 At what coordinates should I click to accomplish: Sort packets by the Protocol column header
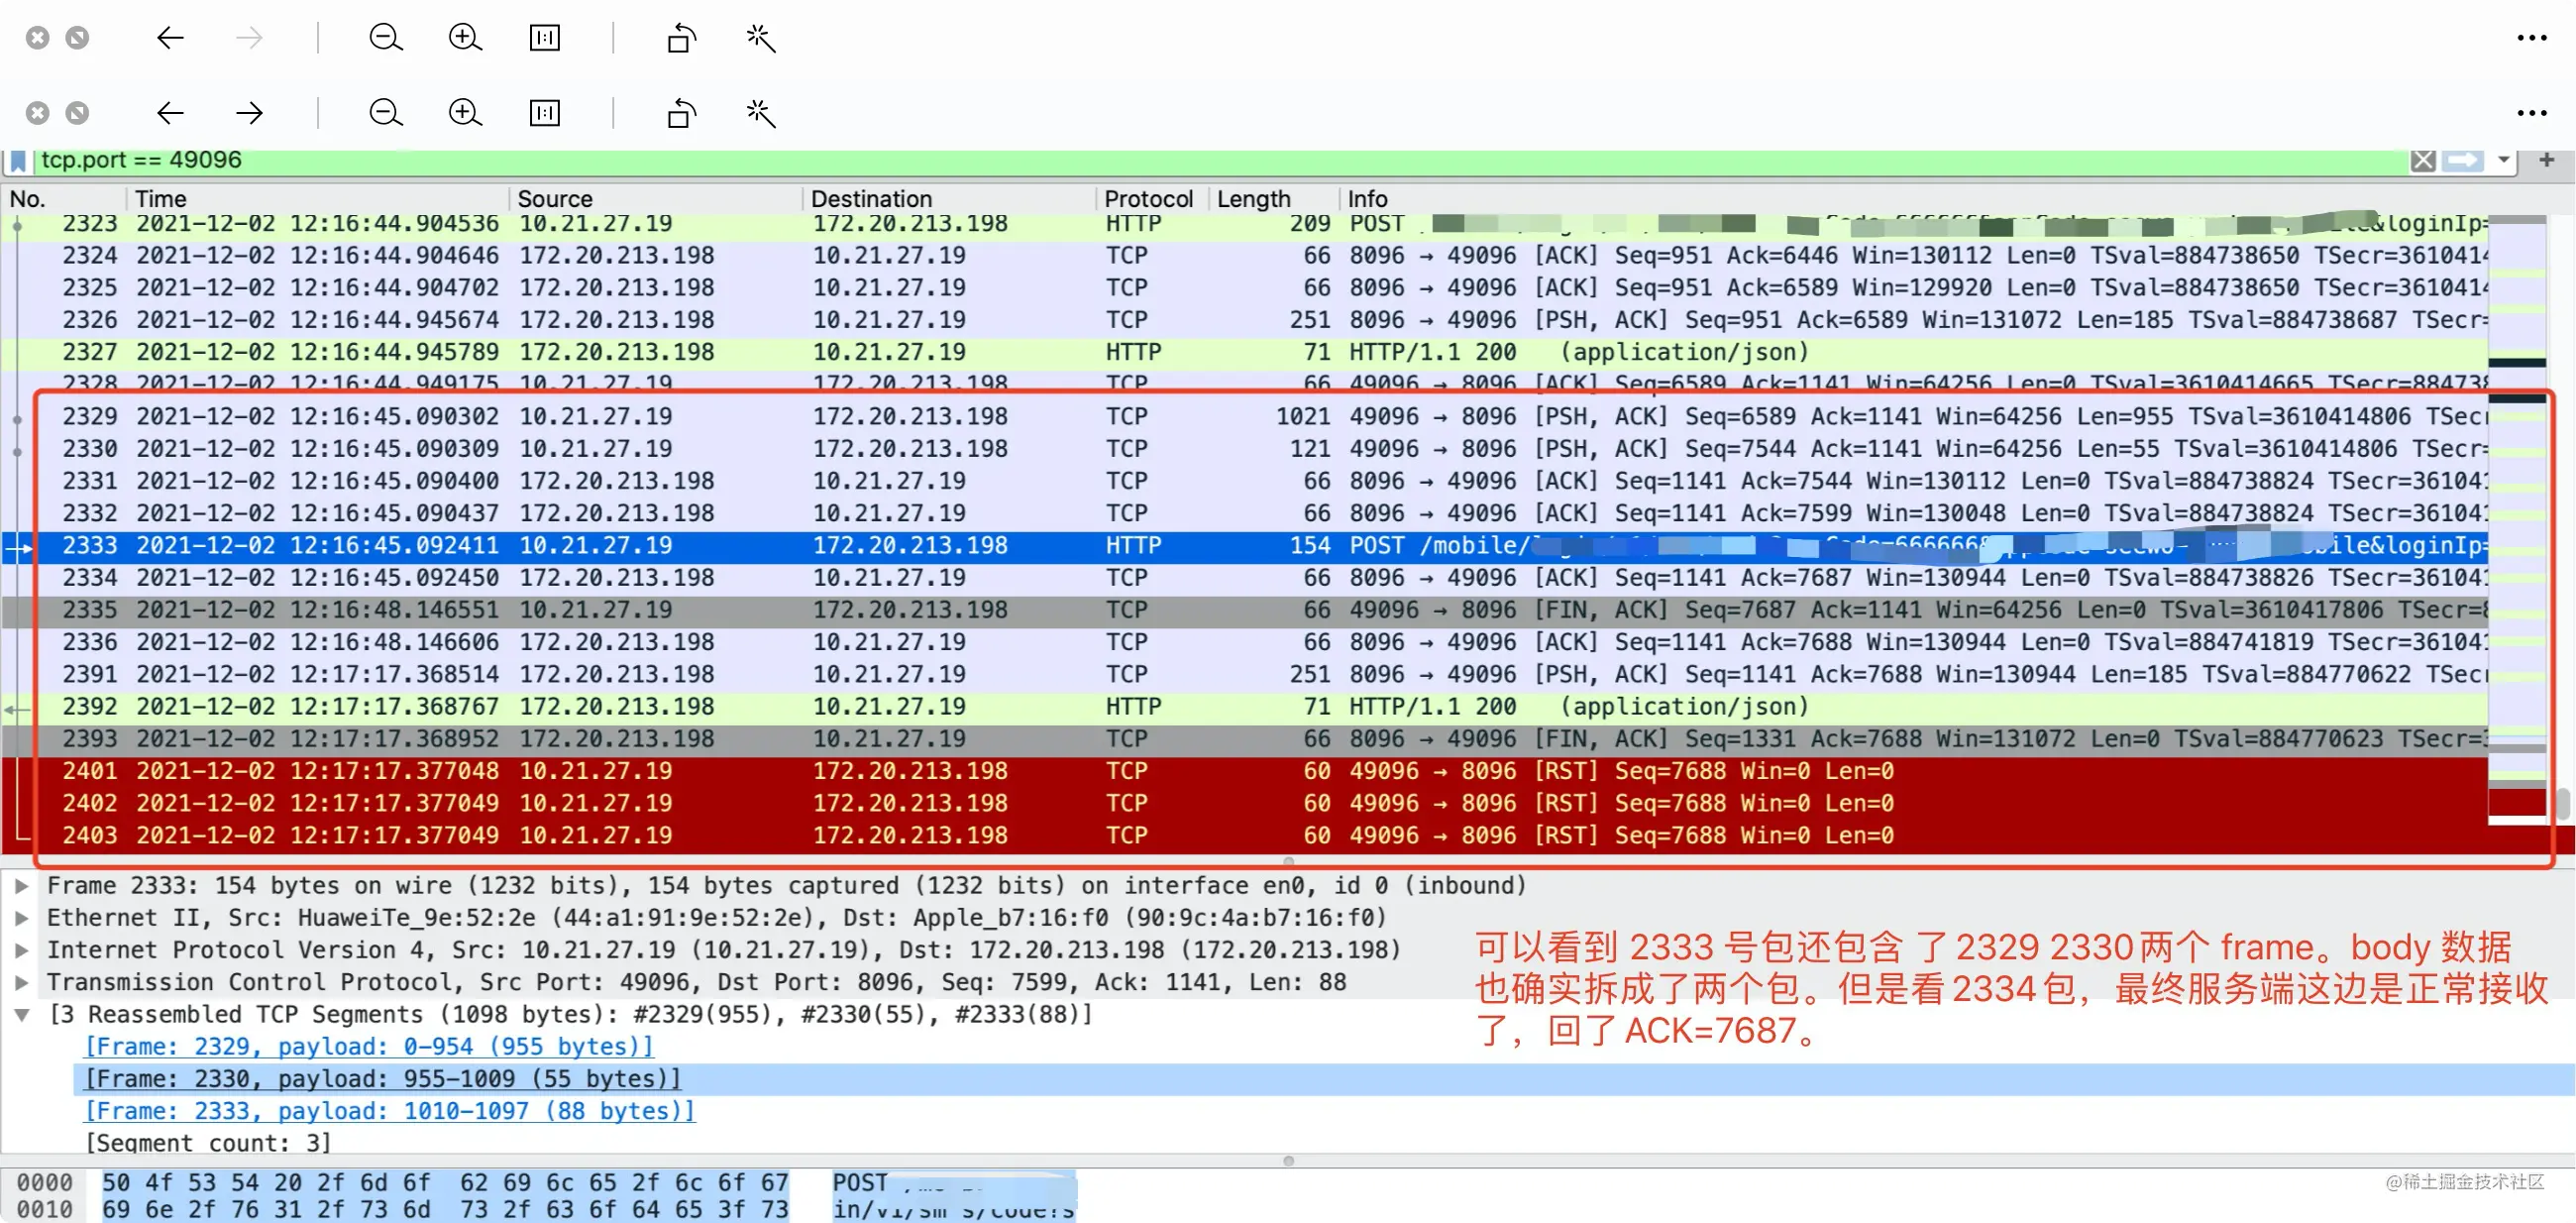1148,199
